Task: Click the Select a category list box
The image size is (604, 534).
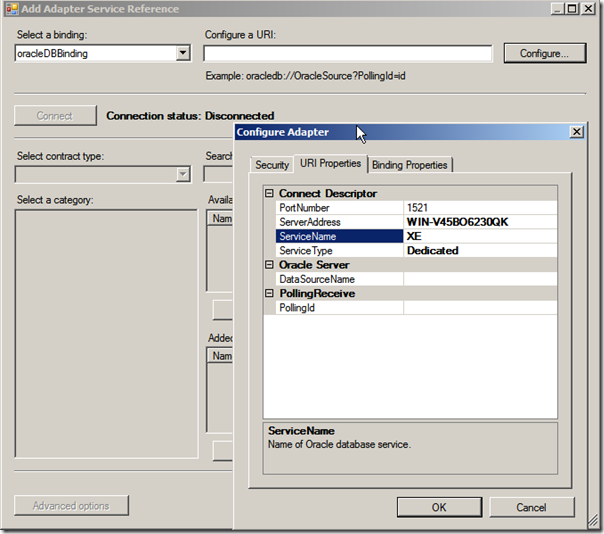Action: [106, 334]
